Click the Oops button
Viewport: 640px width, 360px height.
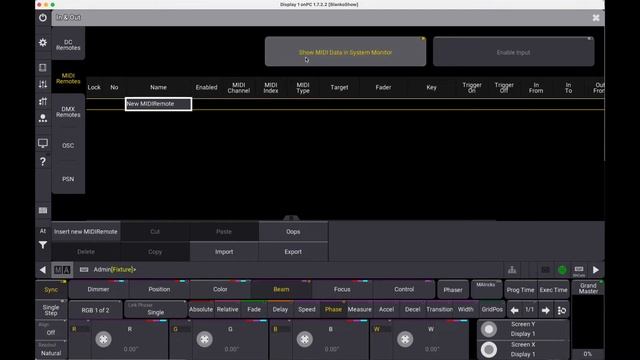293,231
